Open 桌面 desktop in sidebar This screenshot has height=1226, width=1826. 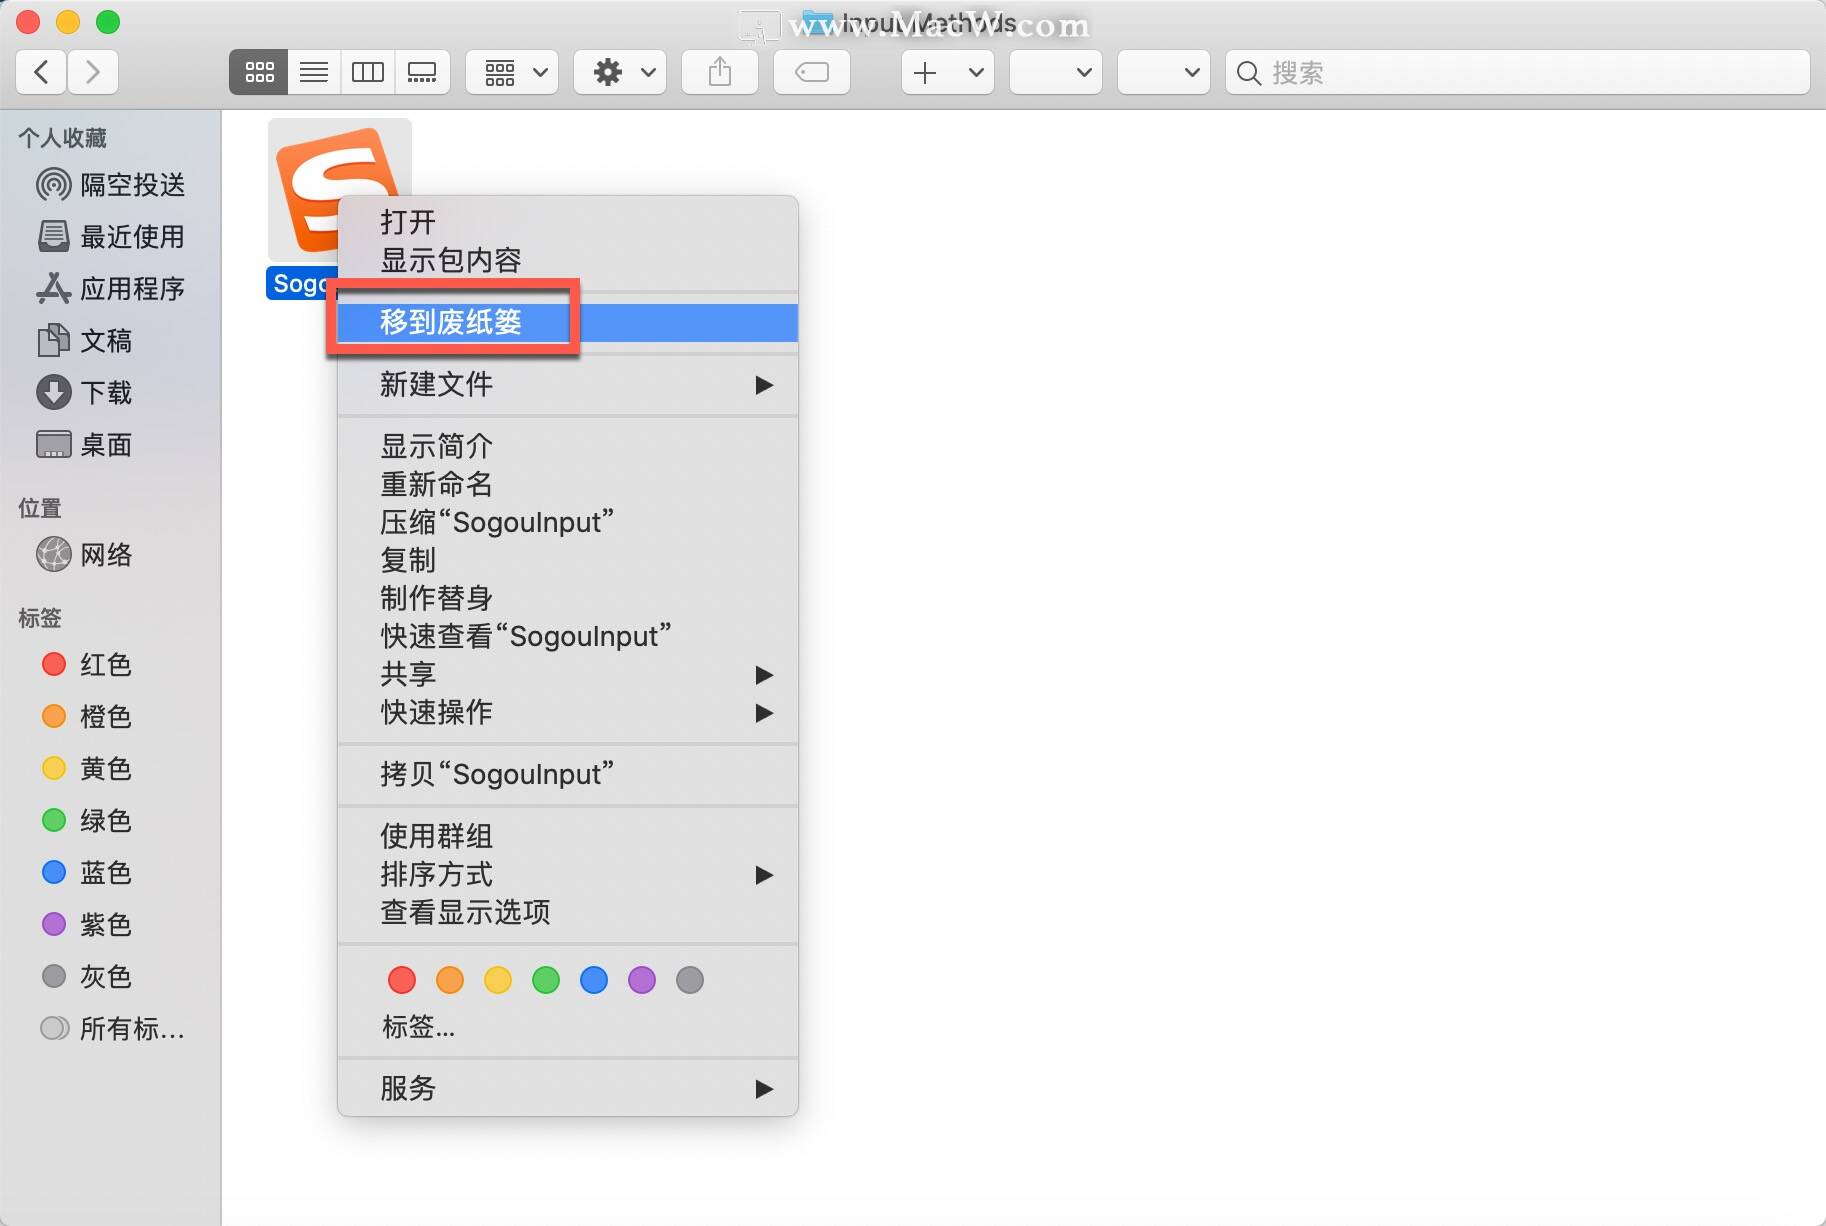[x=110, y=445]
